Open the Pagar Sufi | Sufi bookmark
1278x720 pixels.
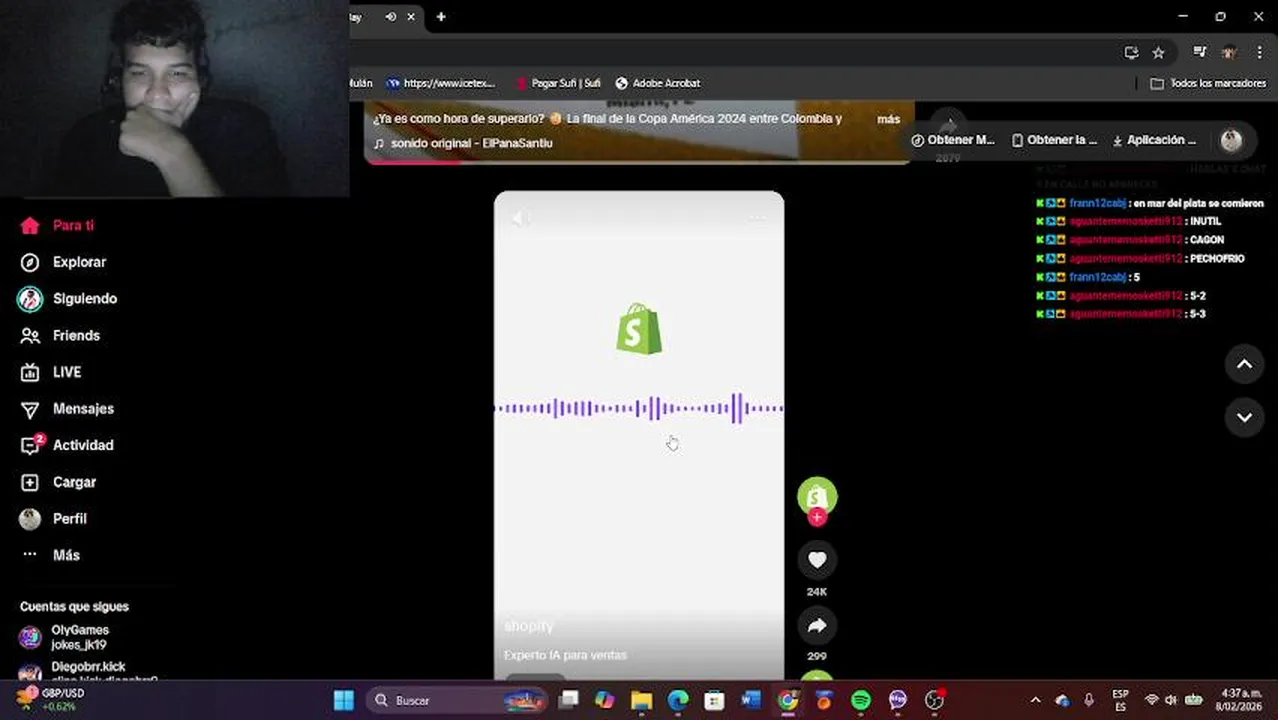[557, 83]
